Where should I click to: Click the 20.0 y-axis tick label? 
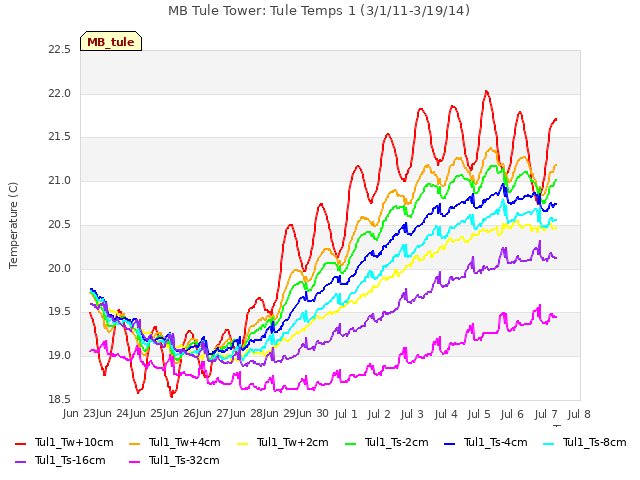[x=60, y=268]
